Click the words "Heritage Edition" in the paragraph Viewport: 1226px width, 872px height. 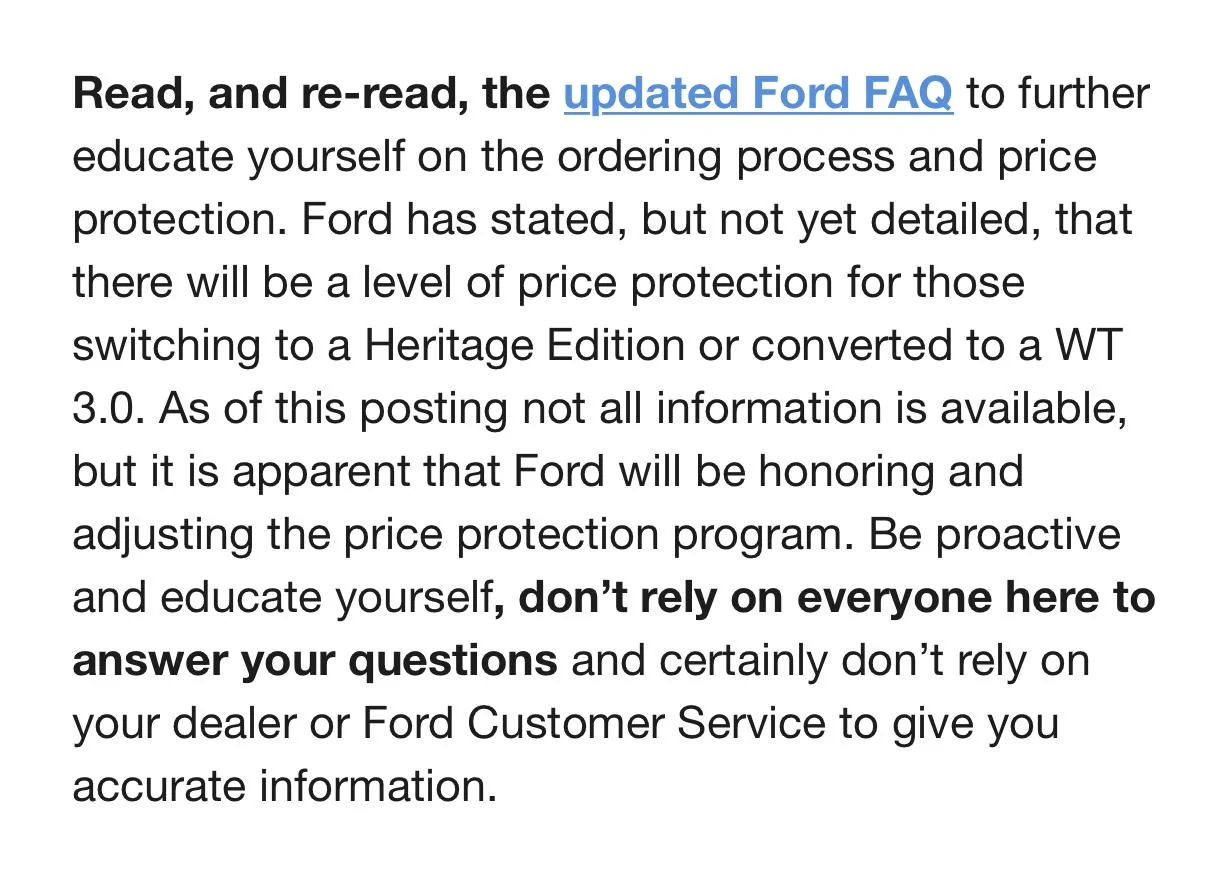(x=525, y=346)
